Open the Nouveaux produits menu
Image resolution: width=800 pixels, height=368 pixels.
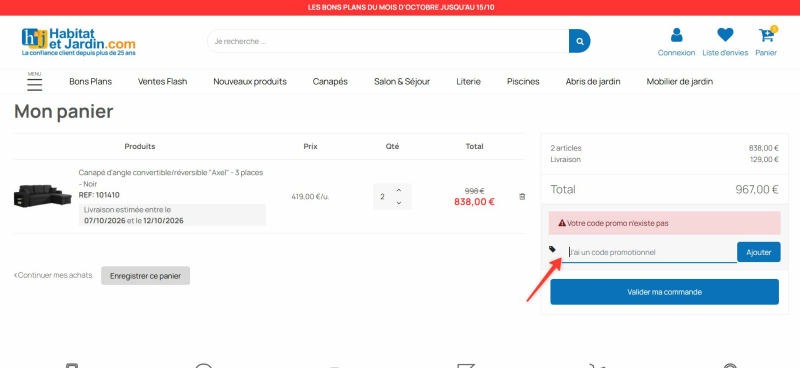click(250, 82)
